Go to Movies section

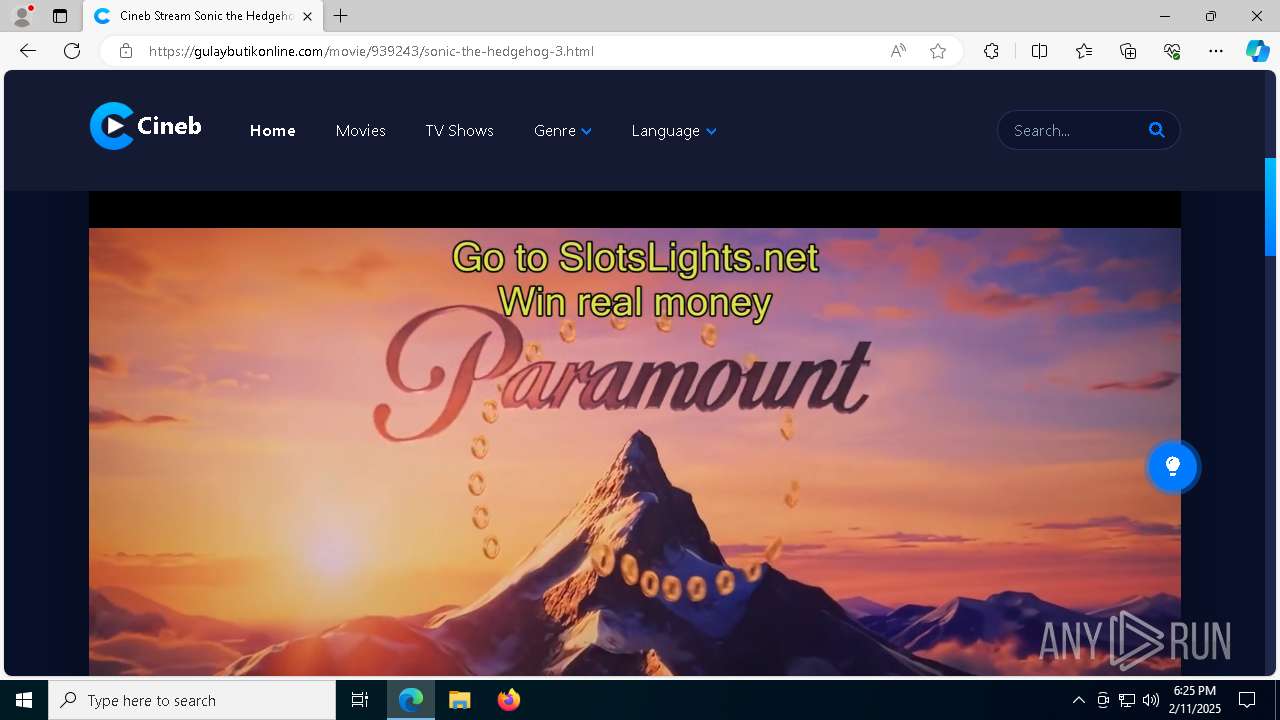(x=360, y=130)
